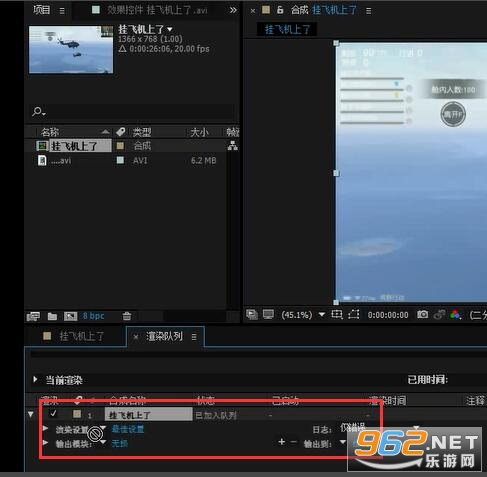The image size is (487, 477).
Task: Click the project preview thumbnail
Action: [x=71, y=50]
